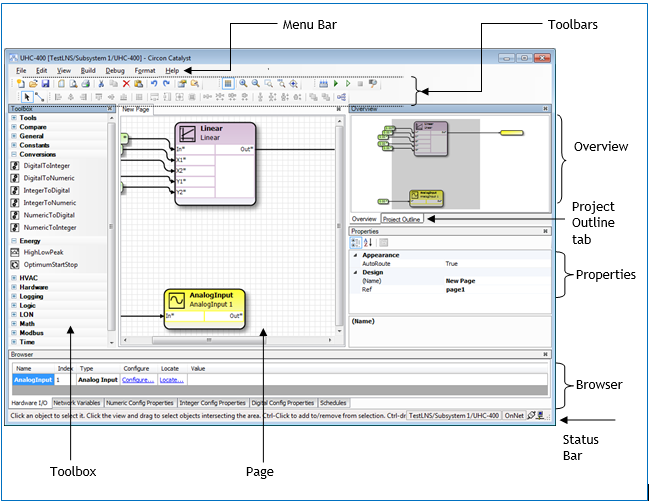This screenshot has width=649, height=503.
Task: Zoom out with the minus magnifier icon
Action: tap(256, 84)
